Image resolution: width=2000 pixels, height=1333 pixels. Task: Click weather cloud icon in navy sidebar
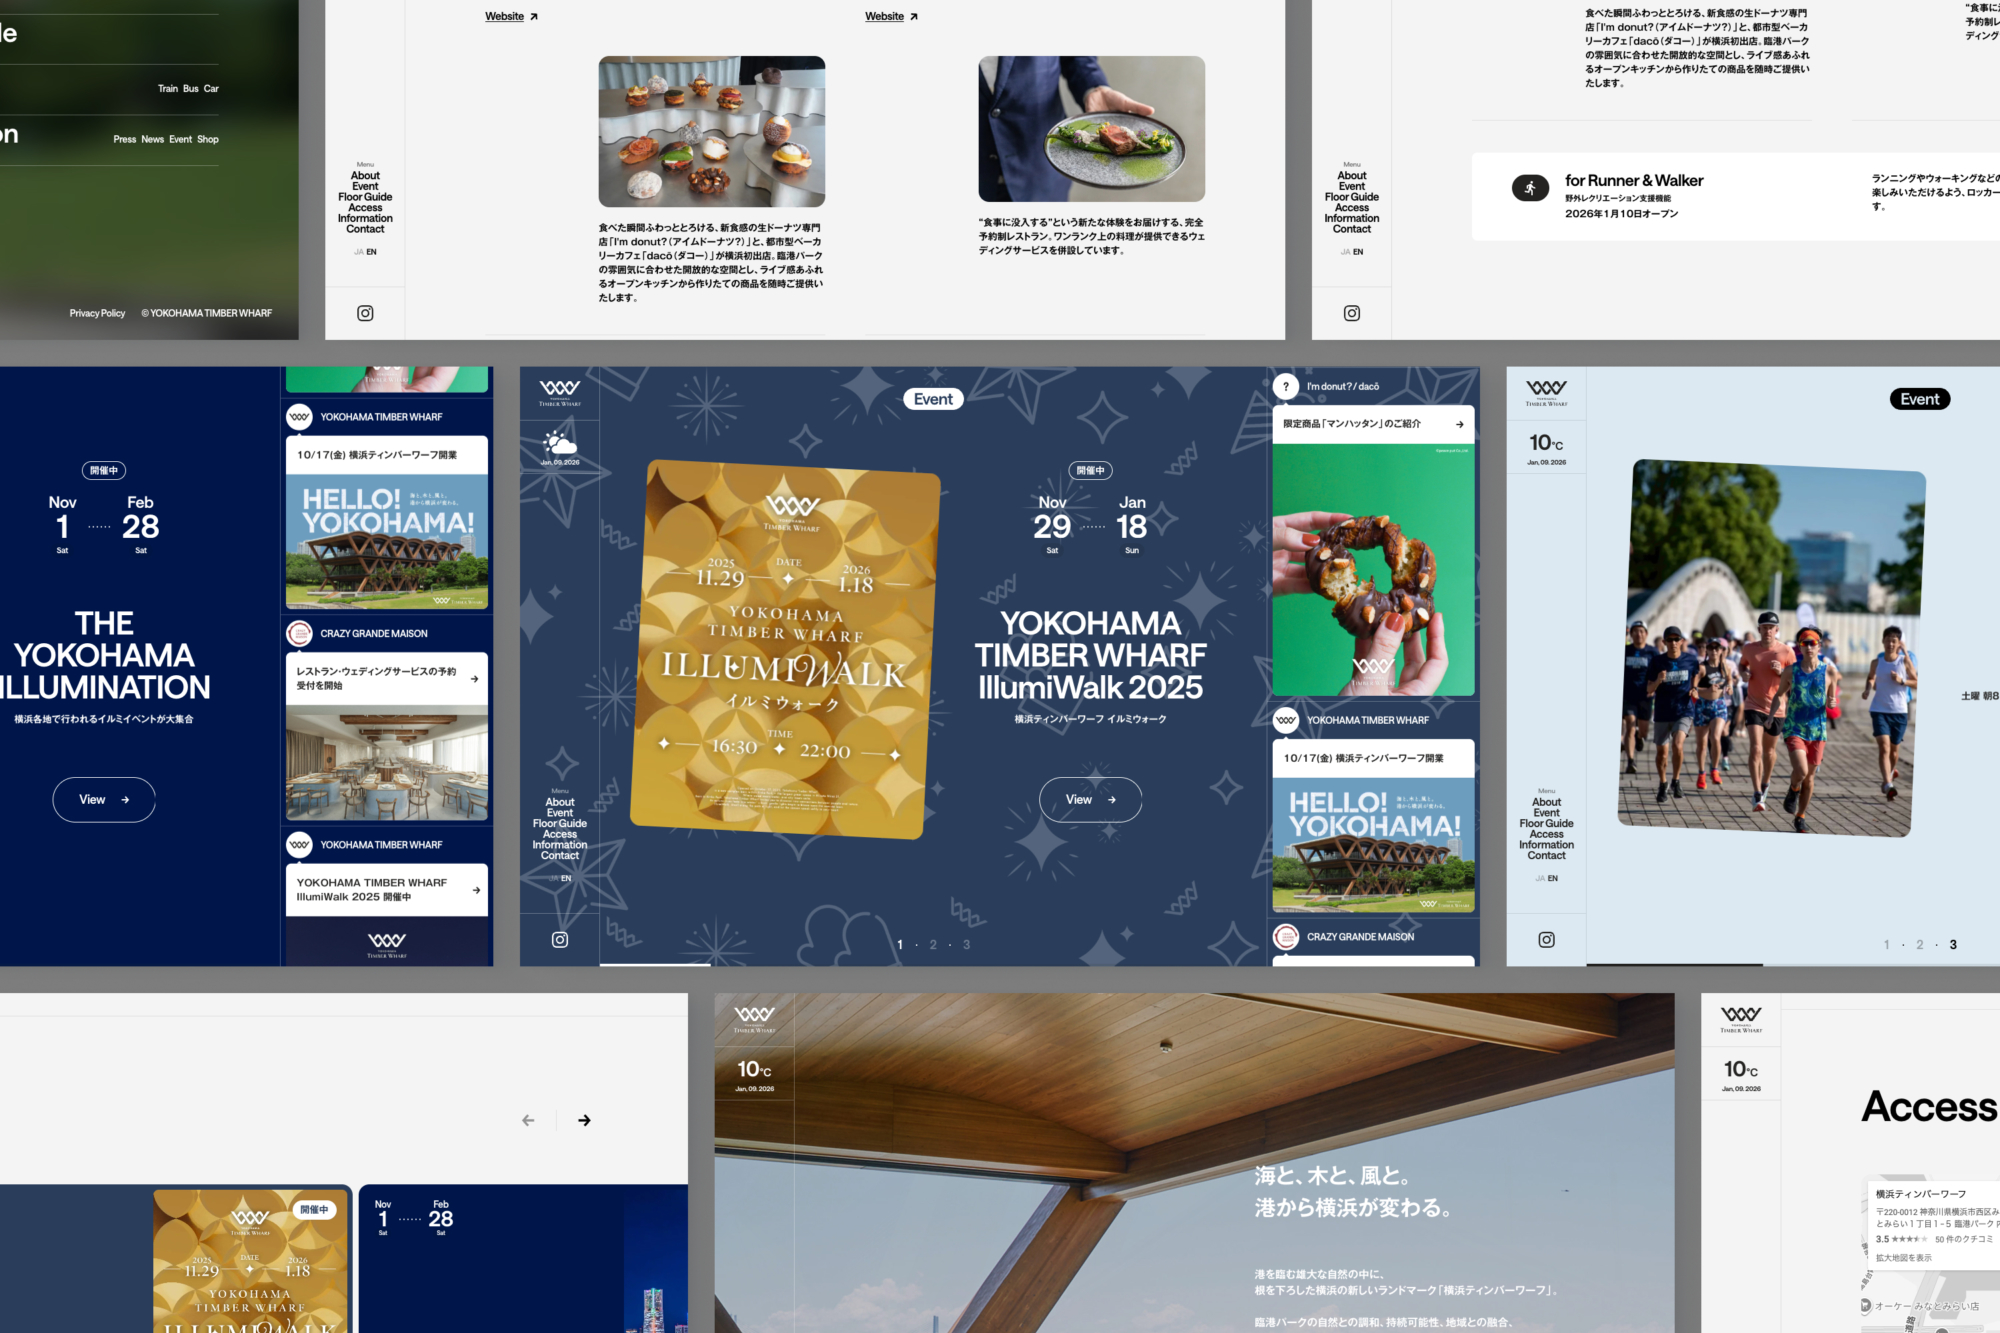click(560, 443)
